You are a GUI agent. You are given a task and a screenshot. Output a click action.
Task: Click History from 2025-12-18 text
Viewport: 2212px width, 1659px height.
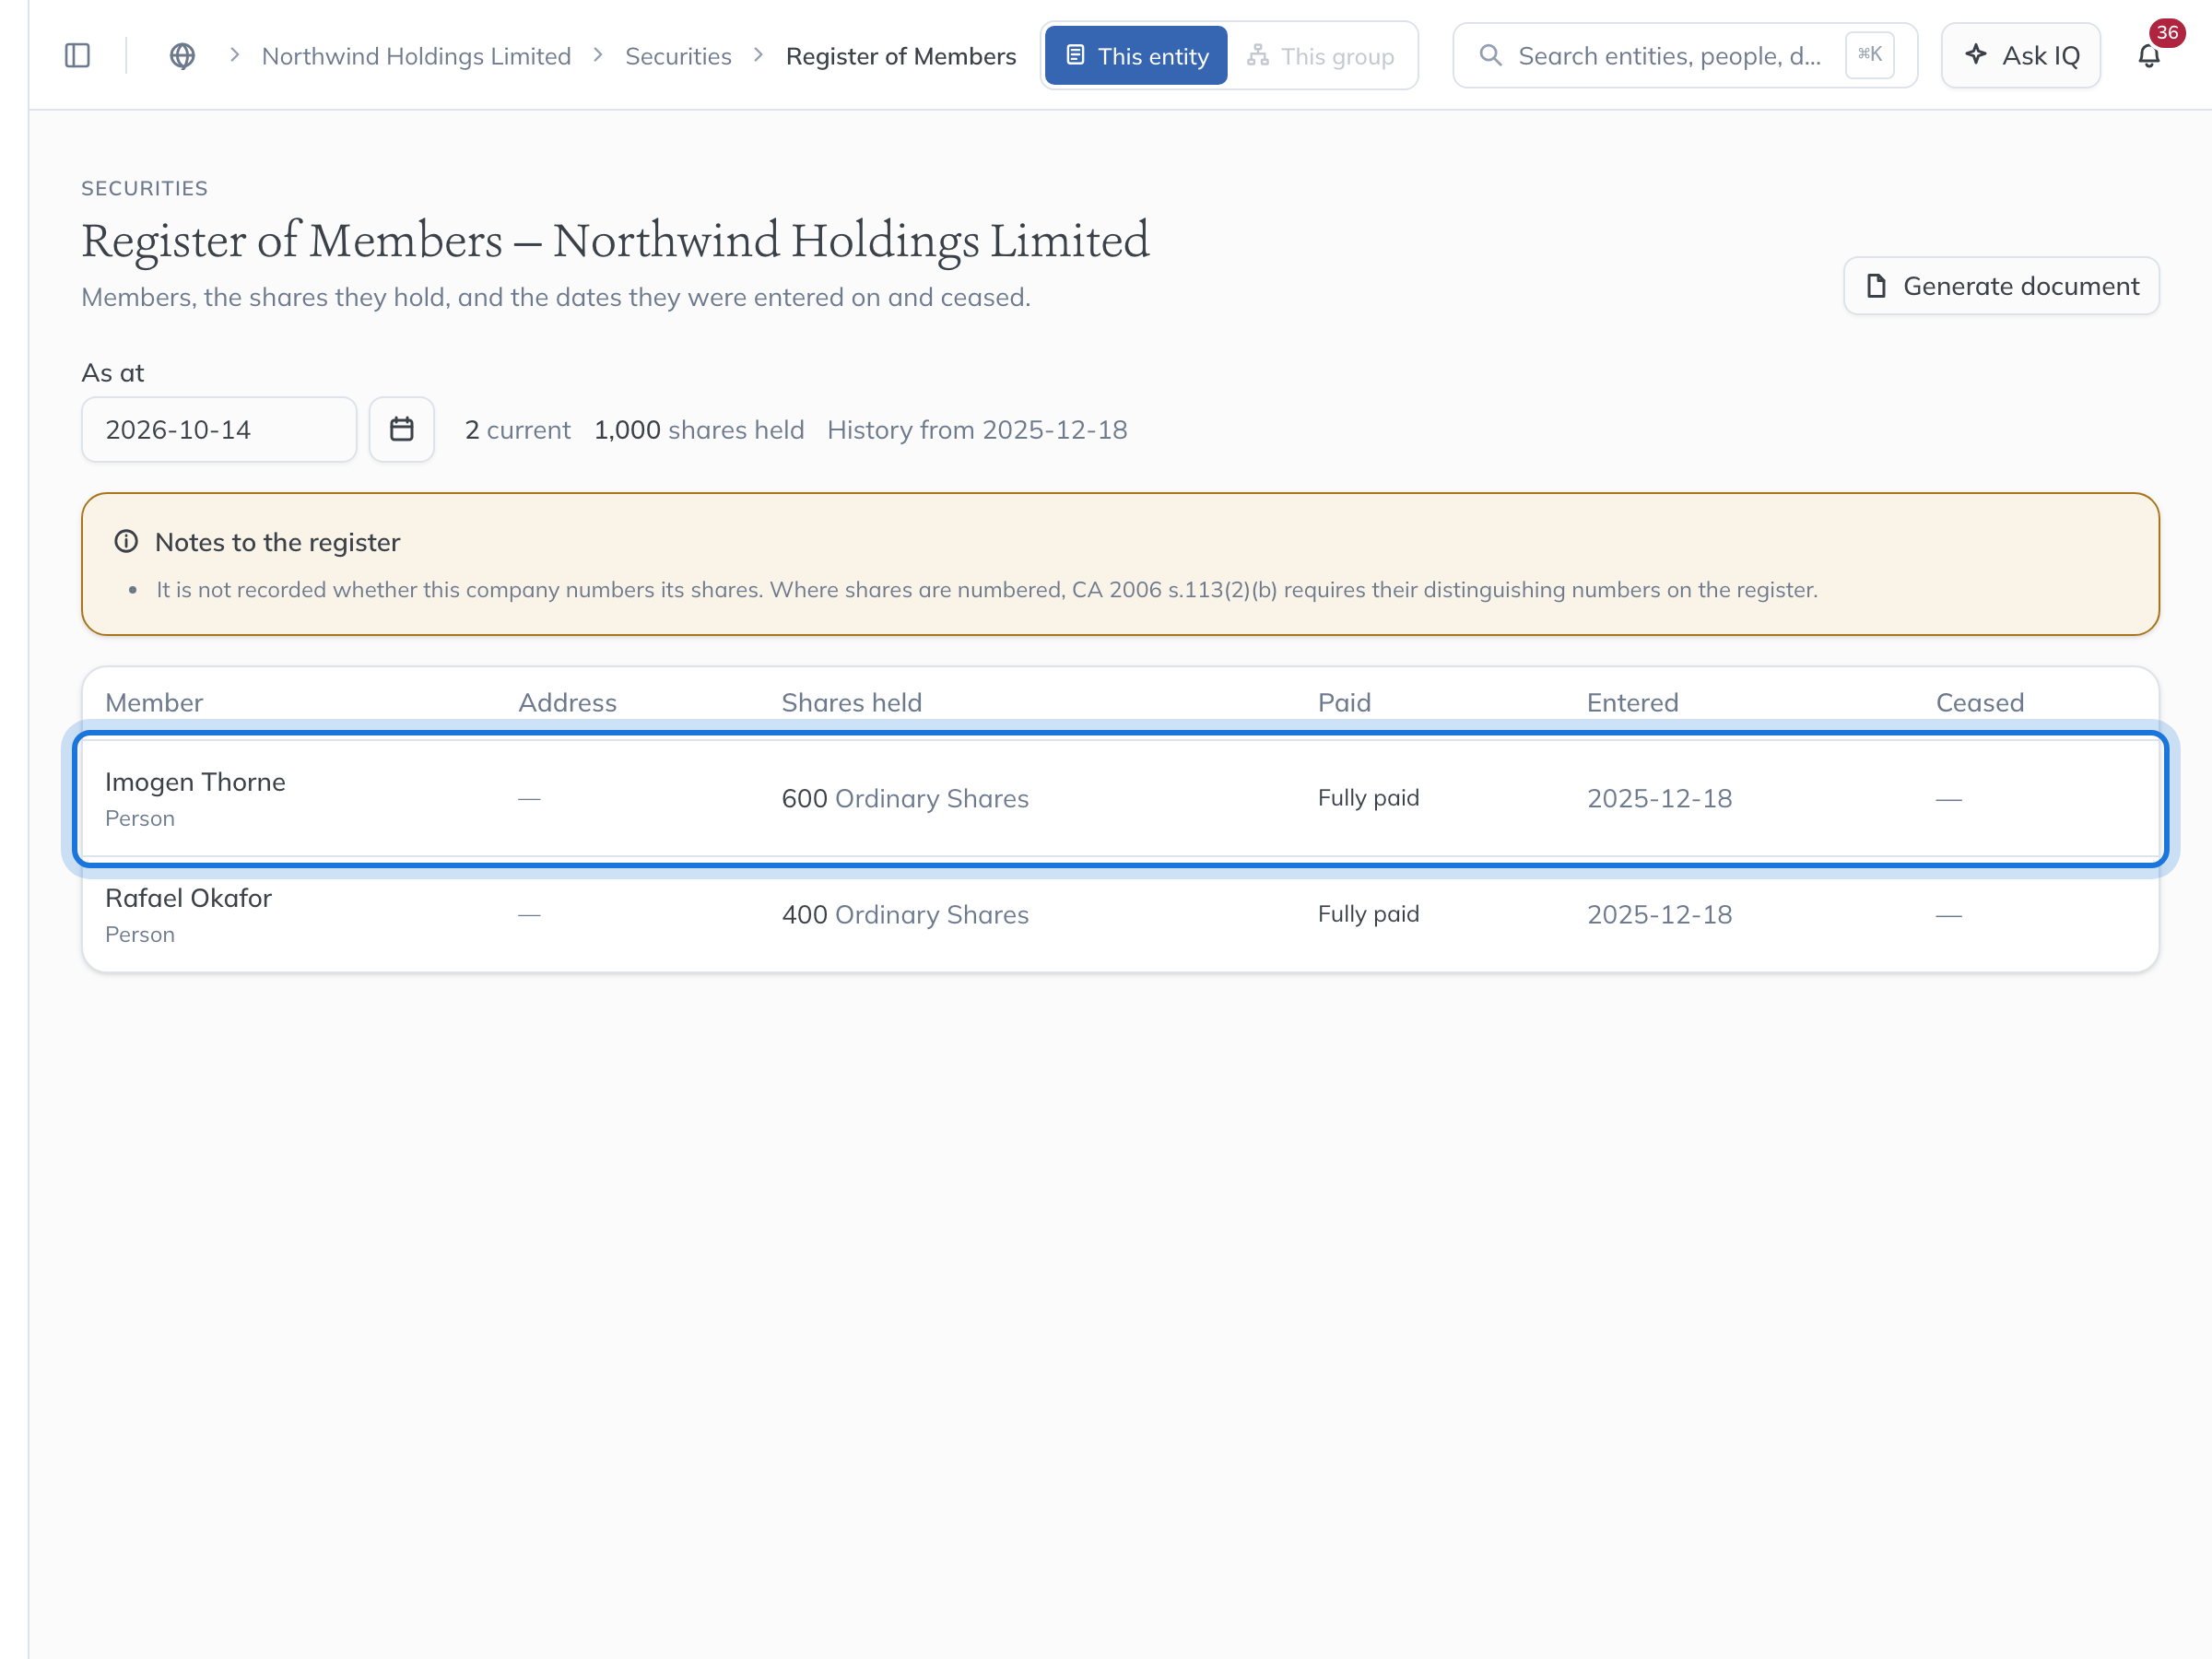pyautogui.click(x=977, y=430)
